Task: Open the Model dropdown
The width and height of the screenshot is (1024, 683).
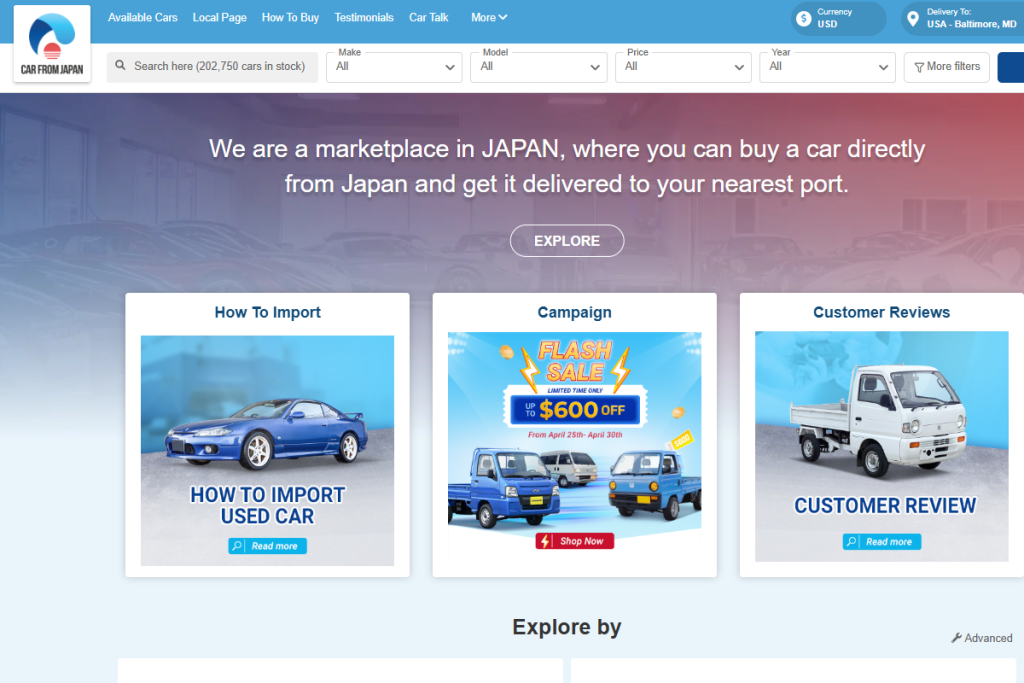Action: click(539, 67)
